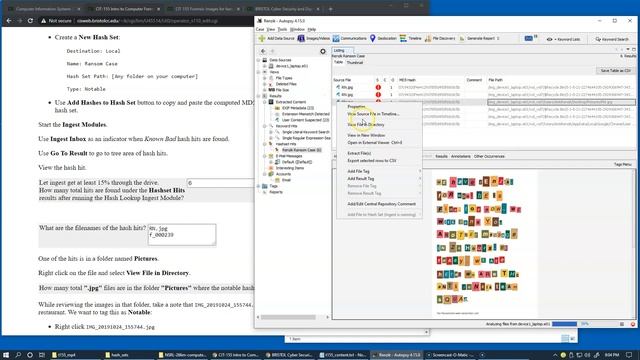This screenshot has height=360, width=640.
Task: Collapse the Extracted Content node
Action: pos(264,102)
